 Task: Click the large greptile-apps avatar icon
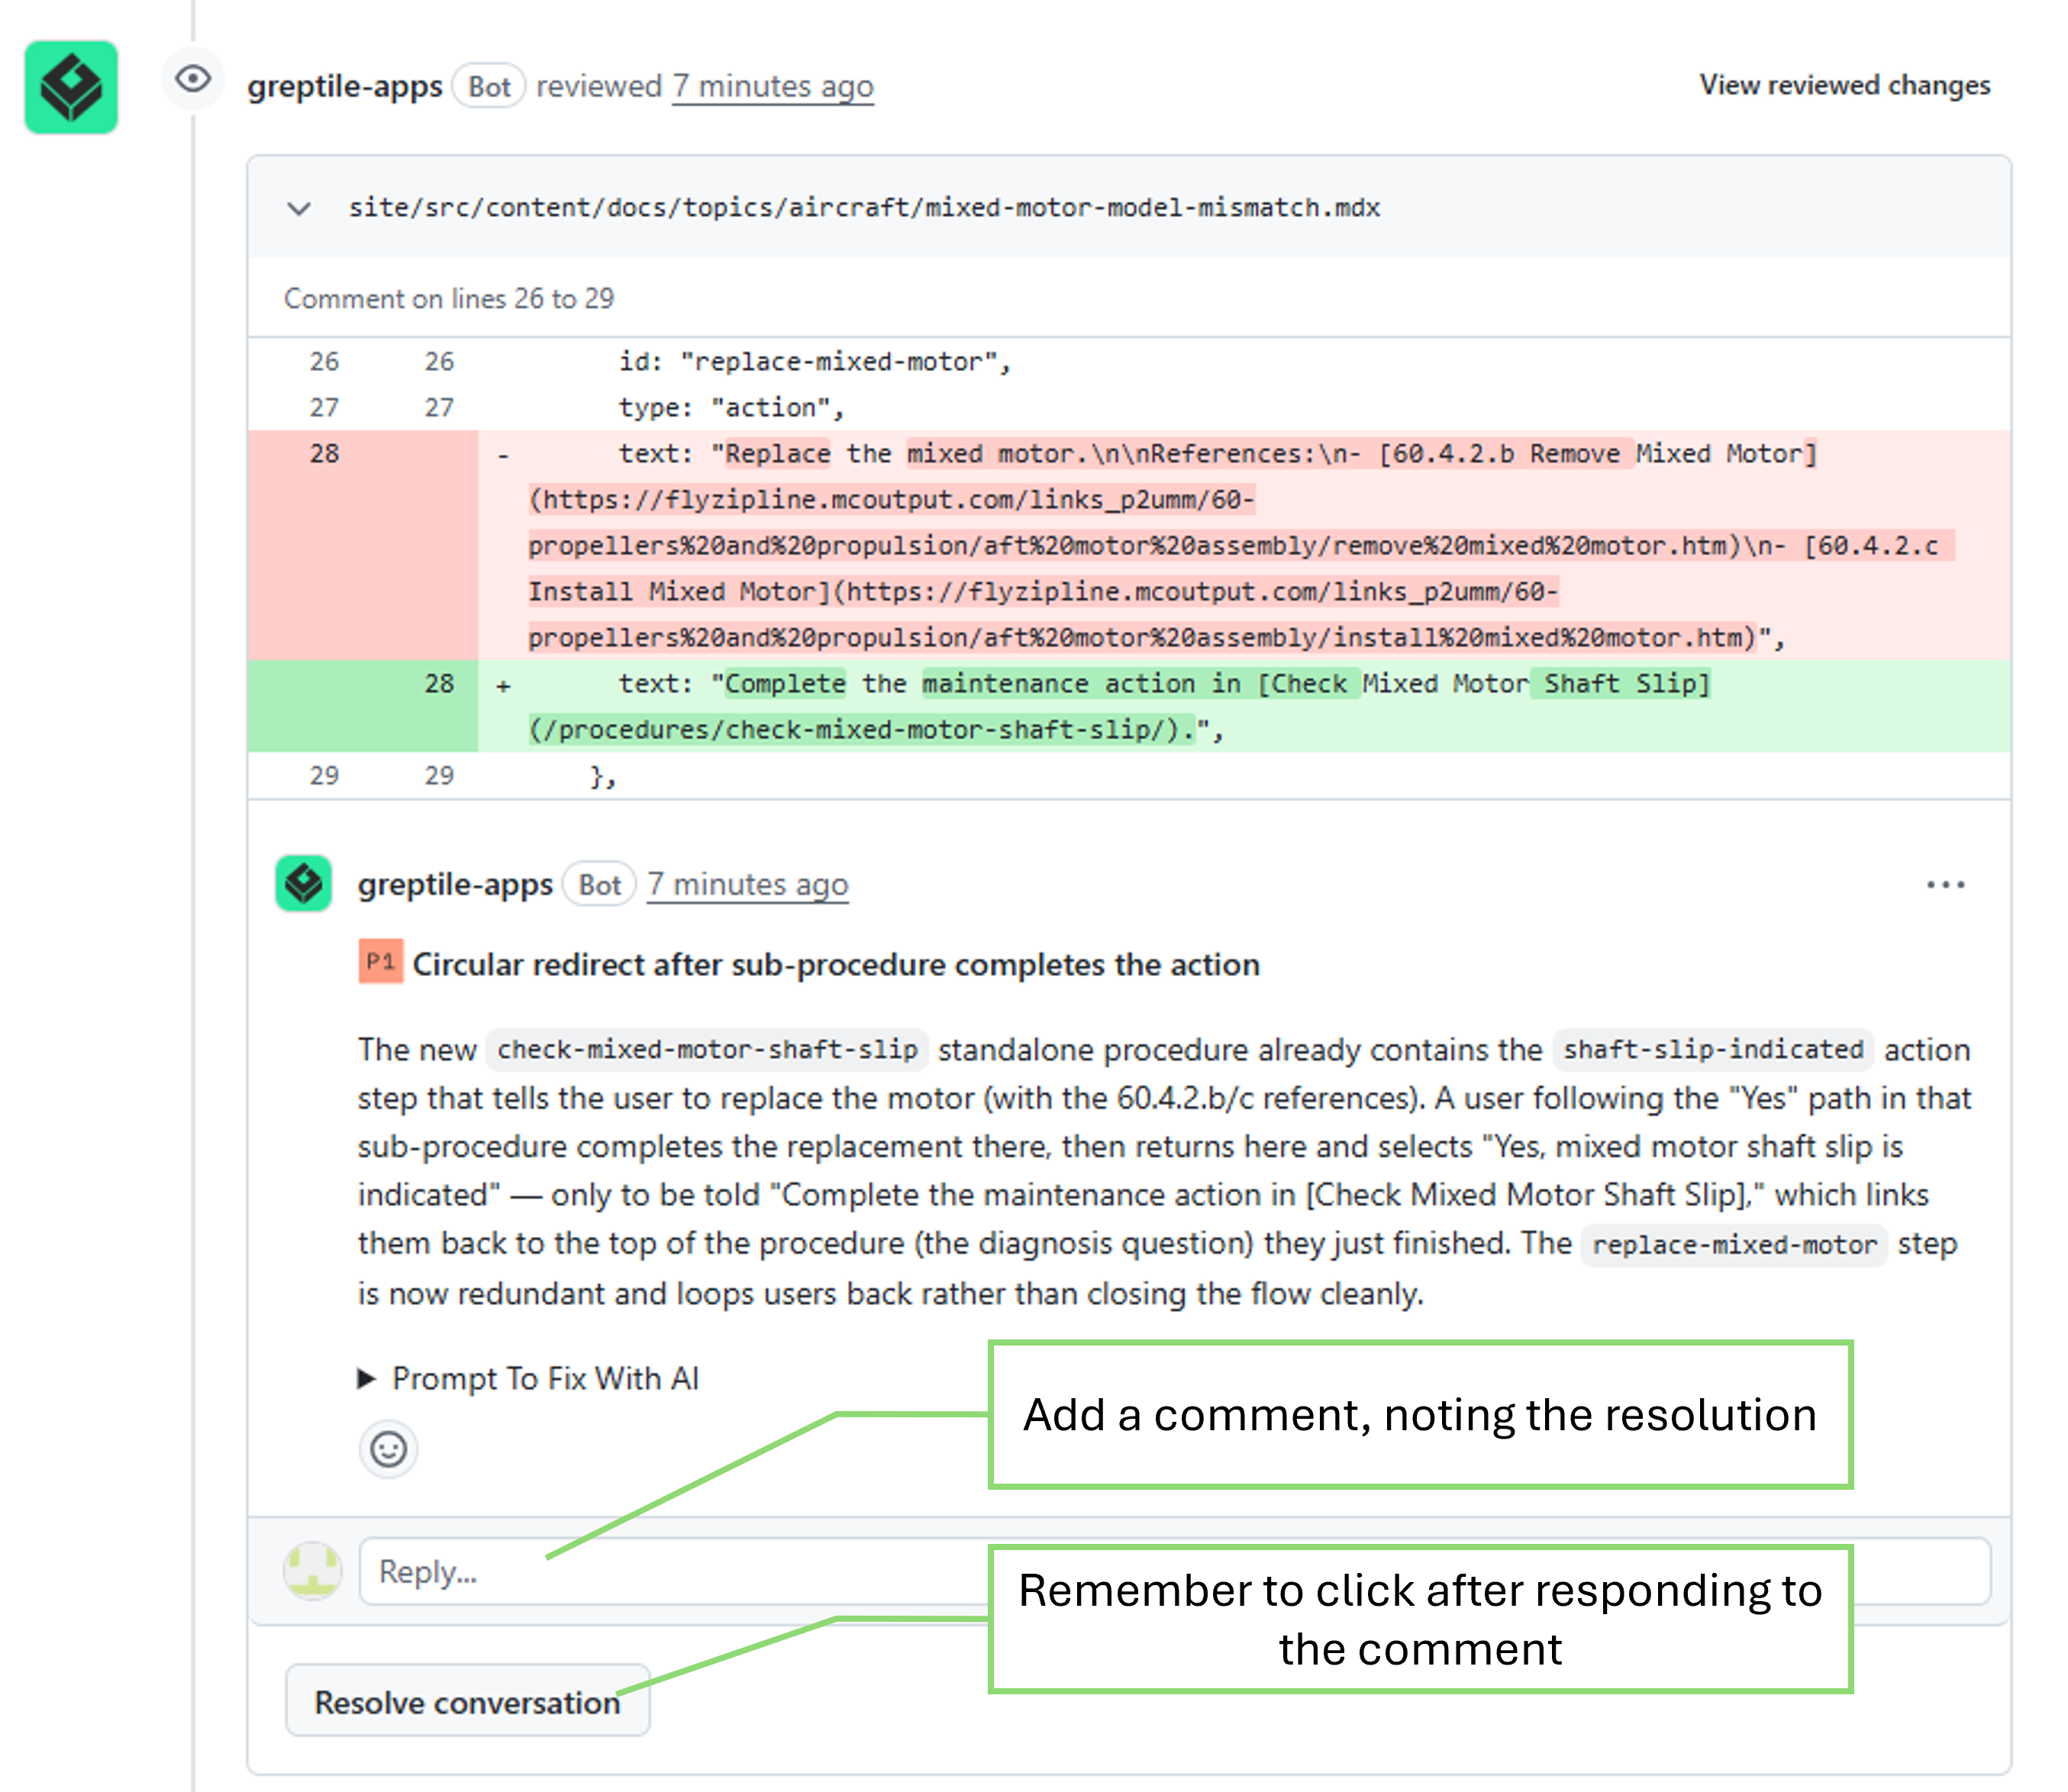coord(71,87)
